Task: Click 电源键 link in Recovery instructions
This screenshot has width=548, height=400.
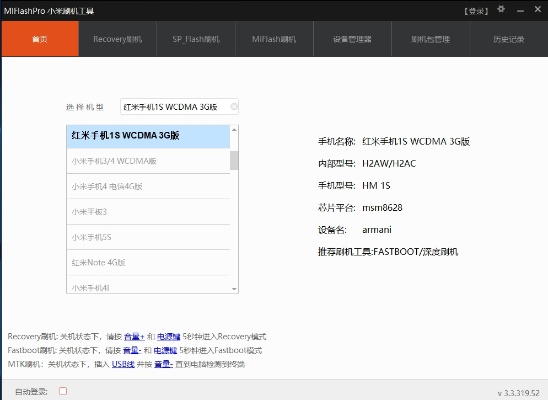Action: [168, 336]
